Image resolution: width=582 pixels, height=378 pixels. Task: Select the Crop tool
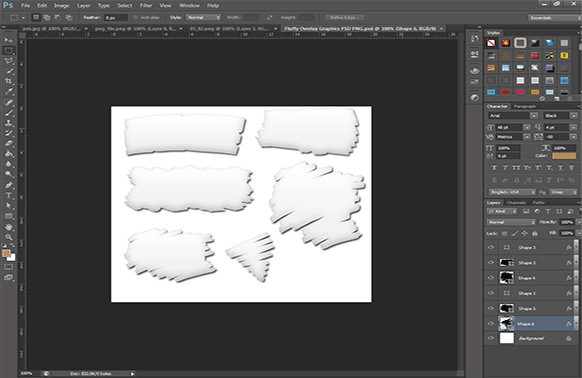coord(9,81)
